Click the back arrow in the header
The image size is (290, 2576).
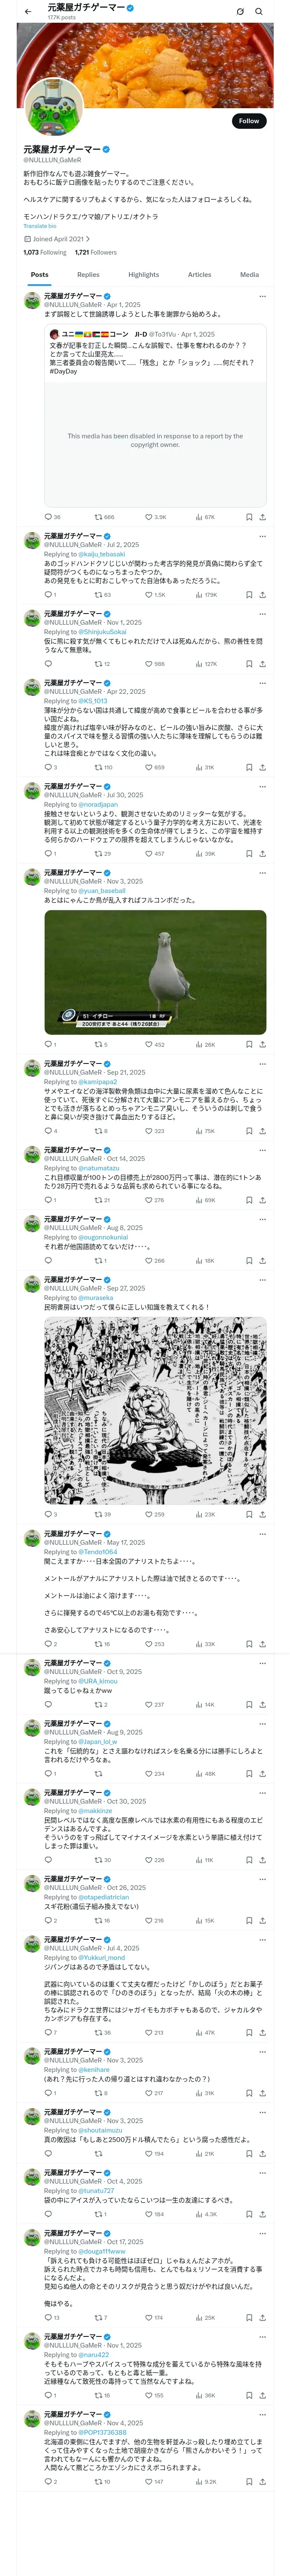[x=28, y=11]
